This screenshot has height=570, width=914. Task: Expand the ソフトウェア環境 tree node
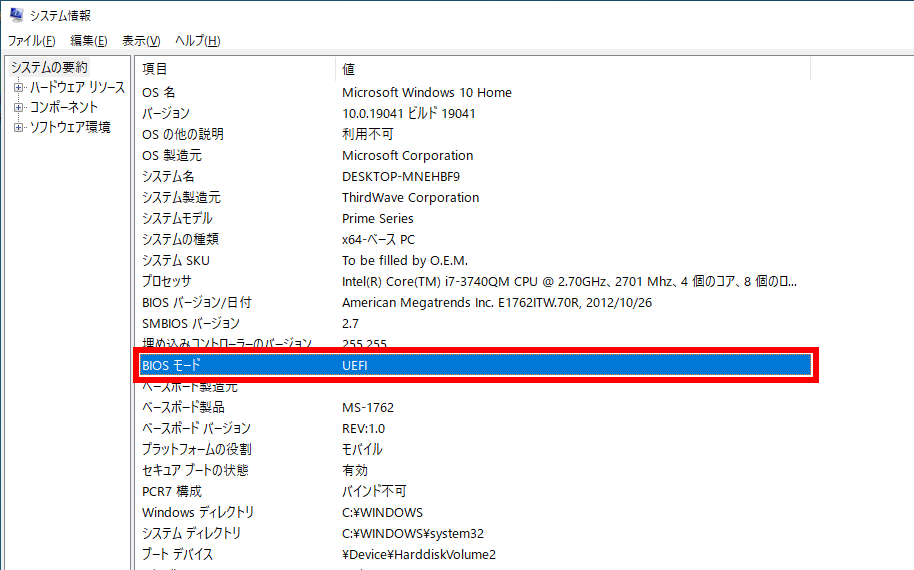(x=18, y=128)
